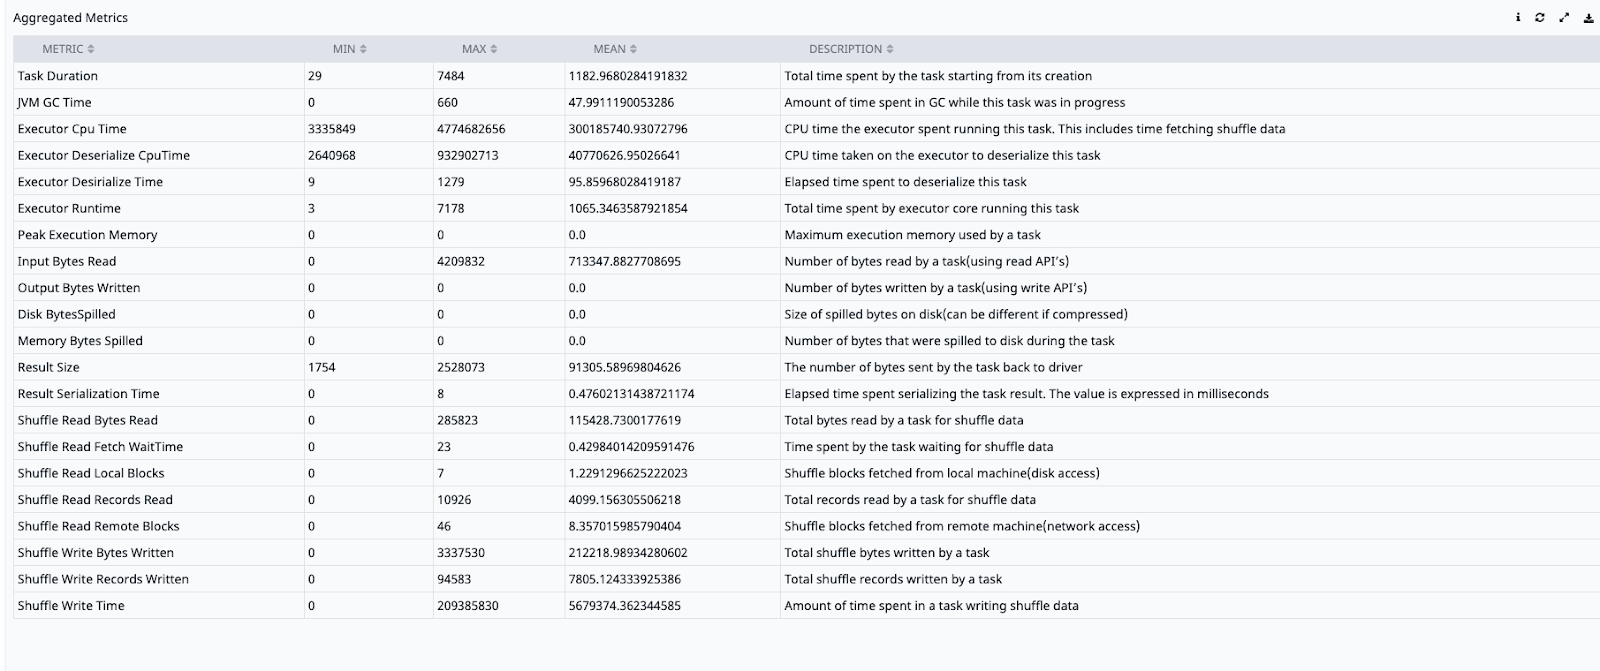Select the Peak Execution Memory metric
The height and width of the screenshot is (671, 1600).
pyautogui.click(x=87, y=235)
